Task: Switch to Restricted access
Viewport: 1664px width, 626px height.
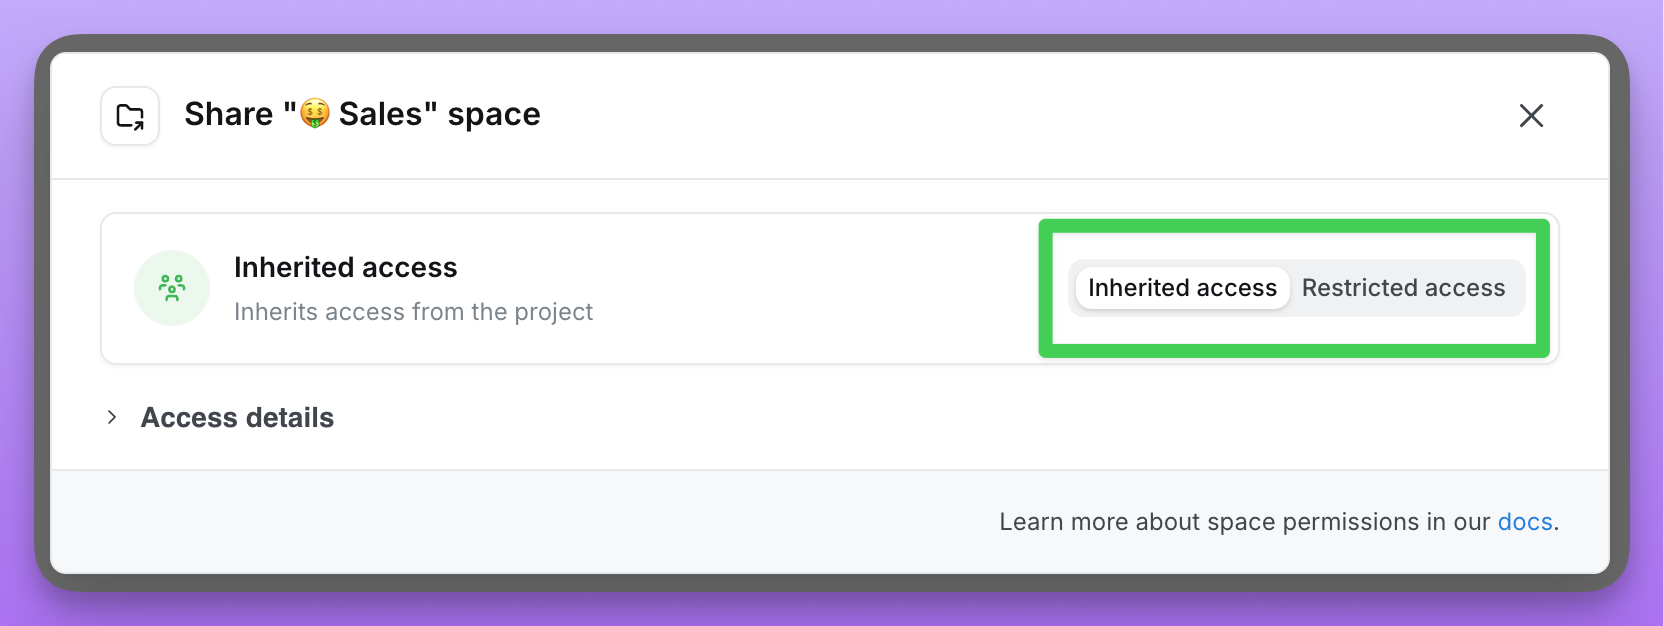Action: click(x=1403, y=288)
